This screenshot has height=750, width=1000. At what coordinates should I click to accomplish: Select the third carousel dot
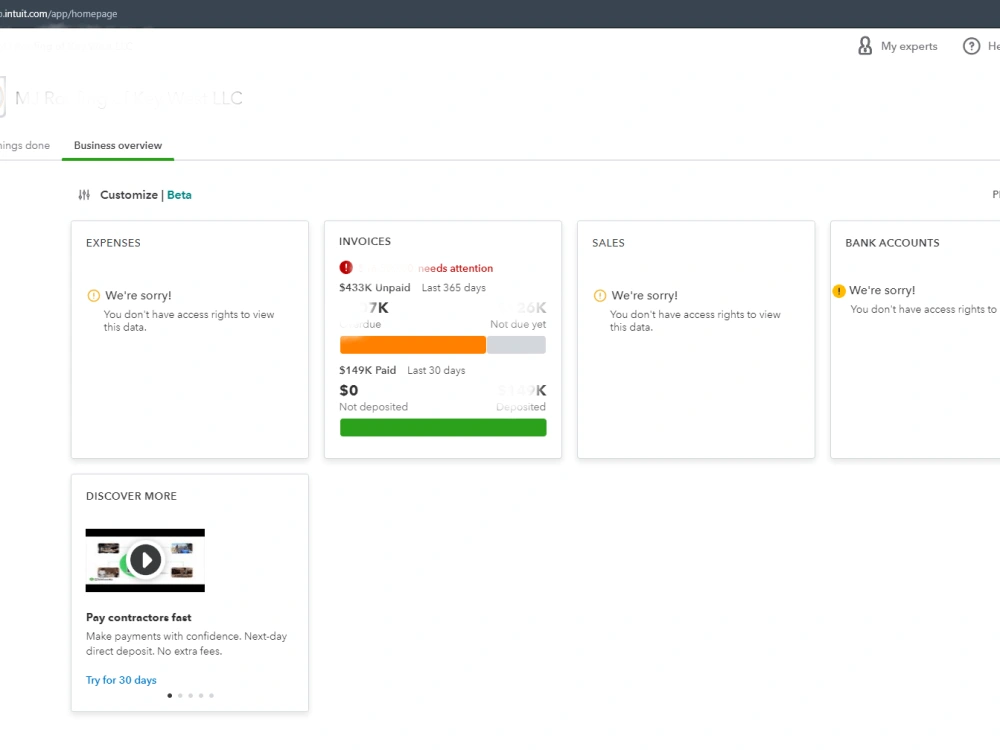tap(191, 696)
